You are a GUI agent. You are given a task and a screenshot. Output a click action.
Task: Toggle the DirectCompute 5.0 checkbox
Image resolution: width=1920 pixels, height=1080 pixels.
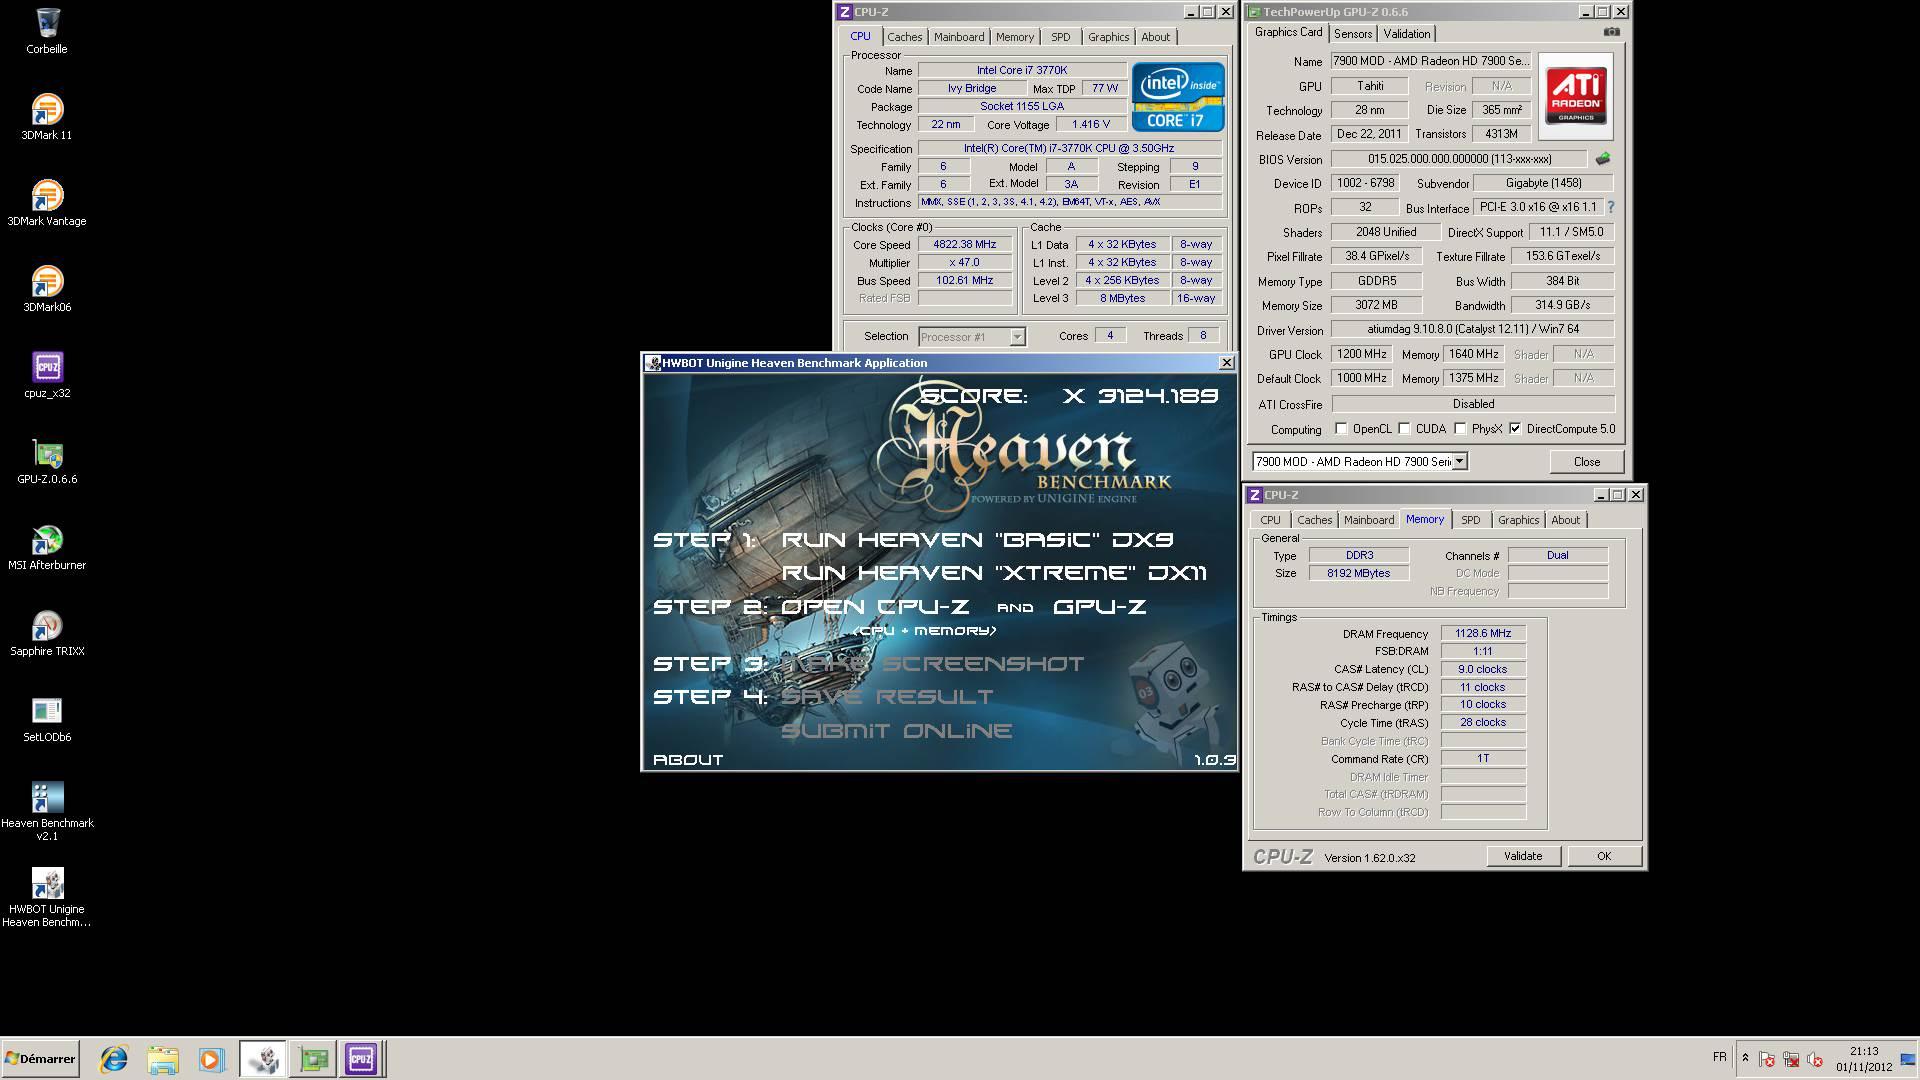1515,429
